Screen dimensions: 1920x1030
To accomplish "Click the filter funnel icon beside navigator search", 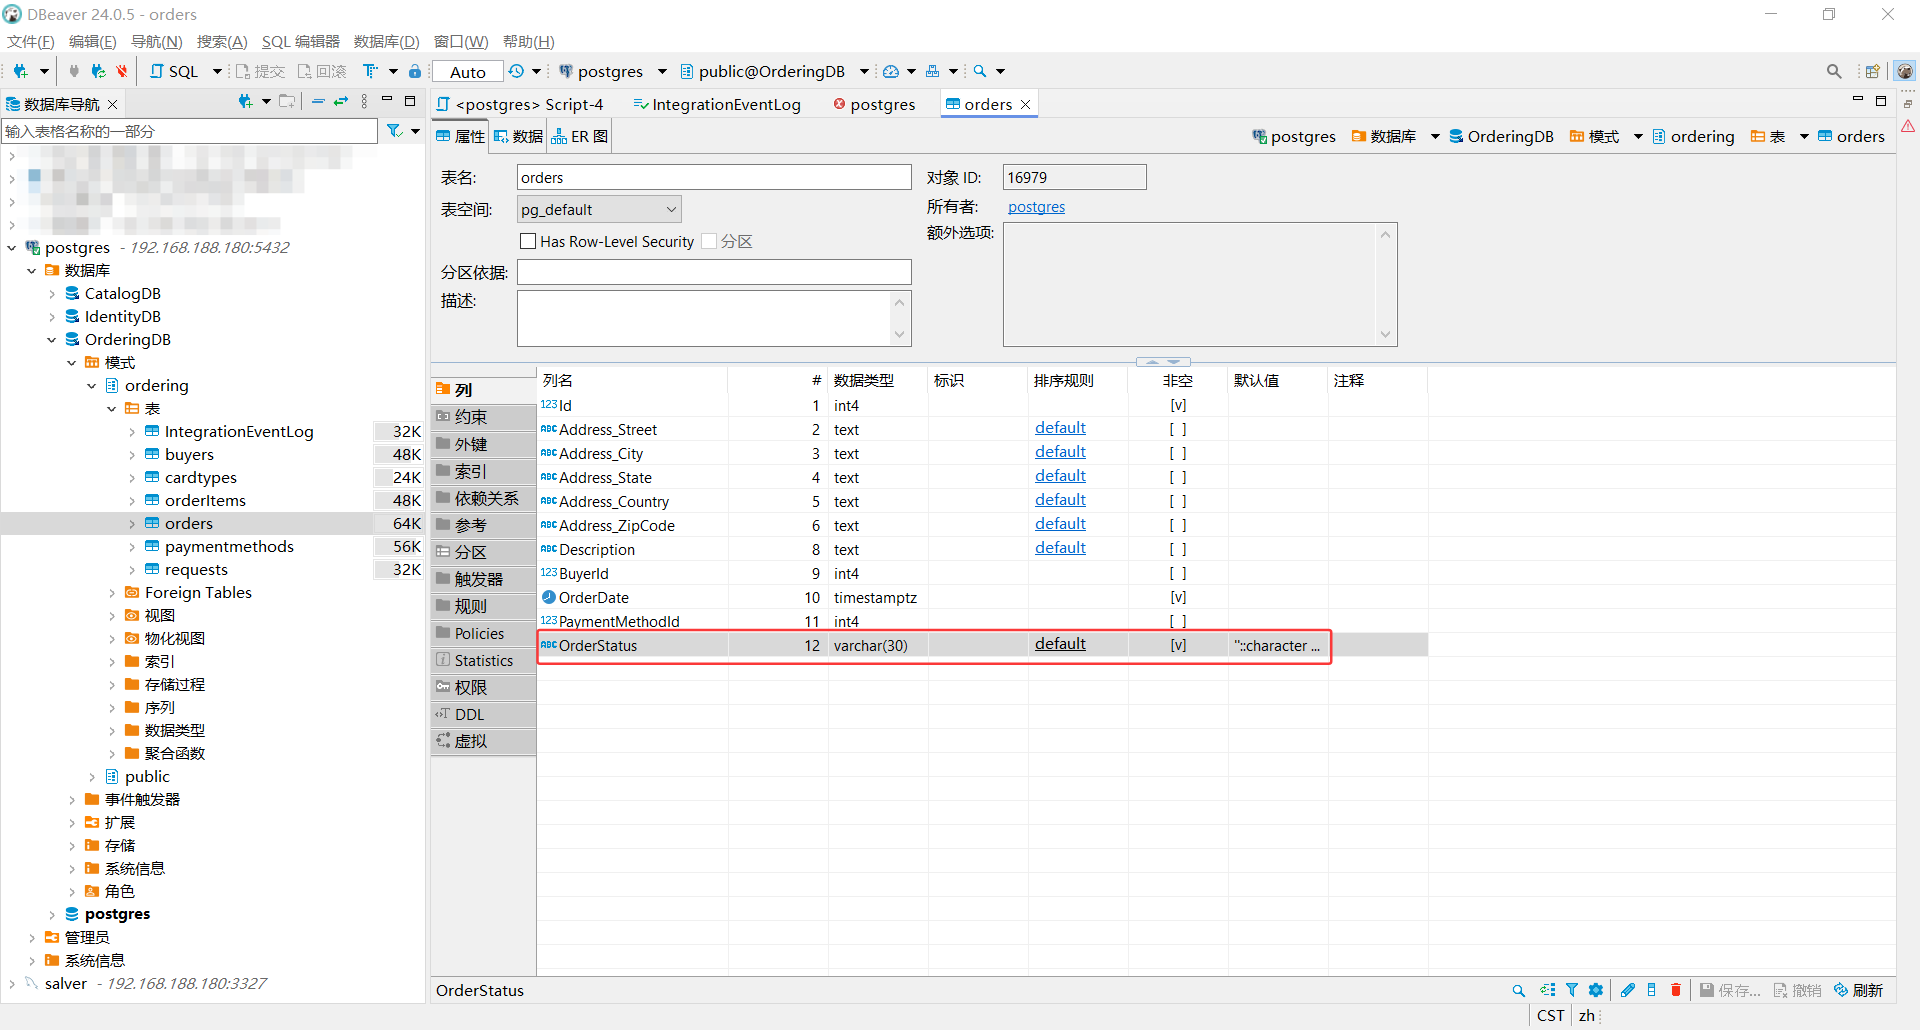I will pyautogui.click(x=395, y=131).
